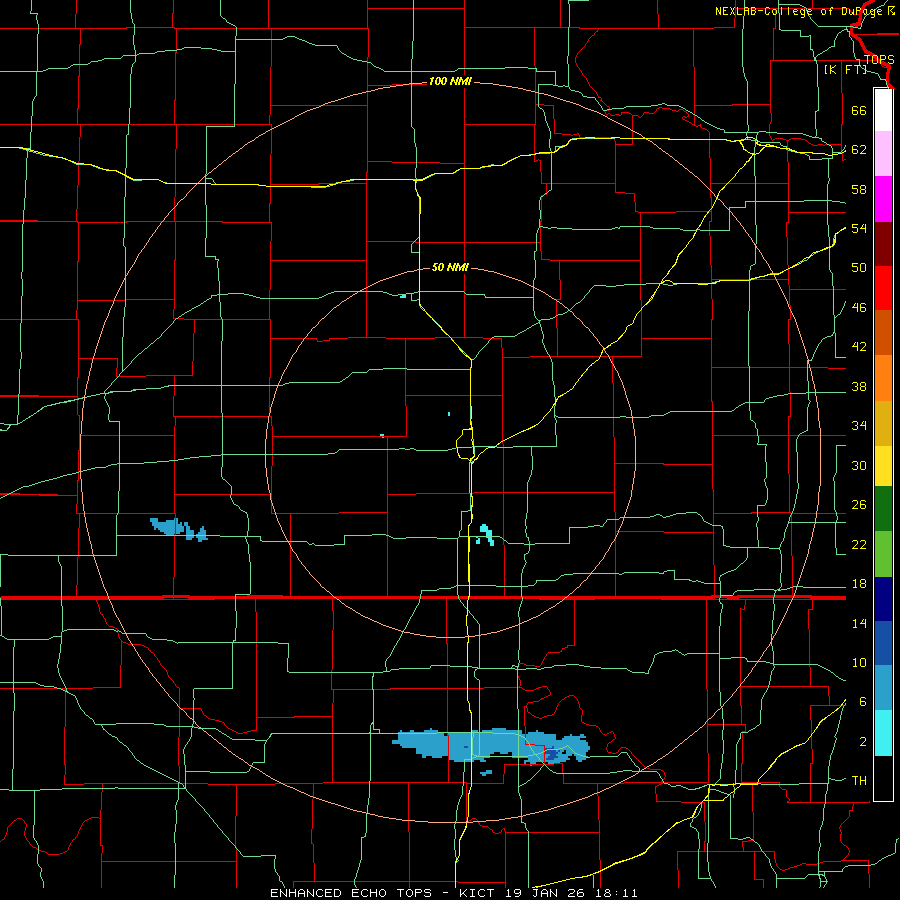Click the cyan echo south of radar center
The image size is (900, 900).
[486, 534]
